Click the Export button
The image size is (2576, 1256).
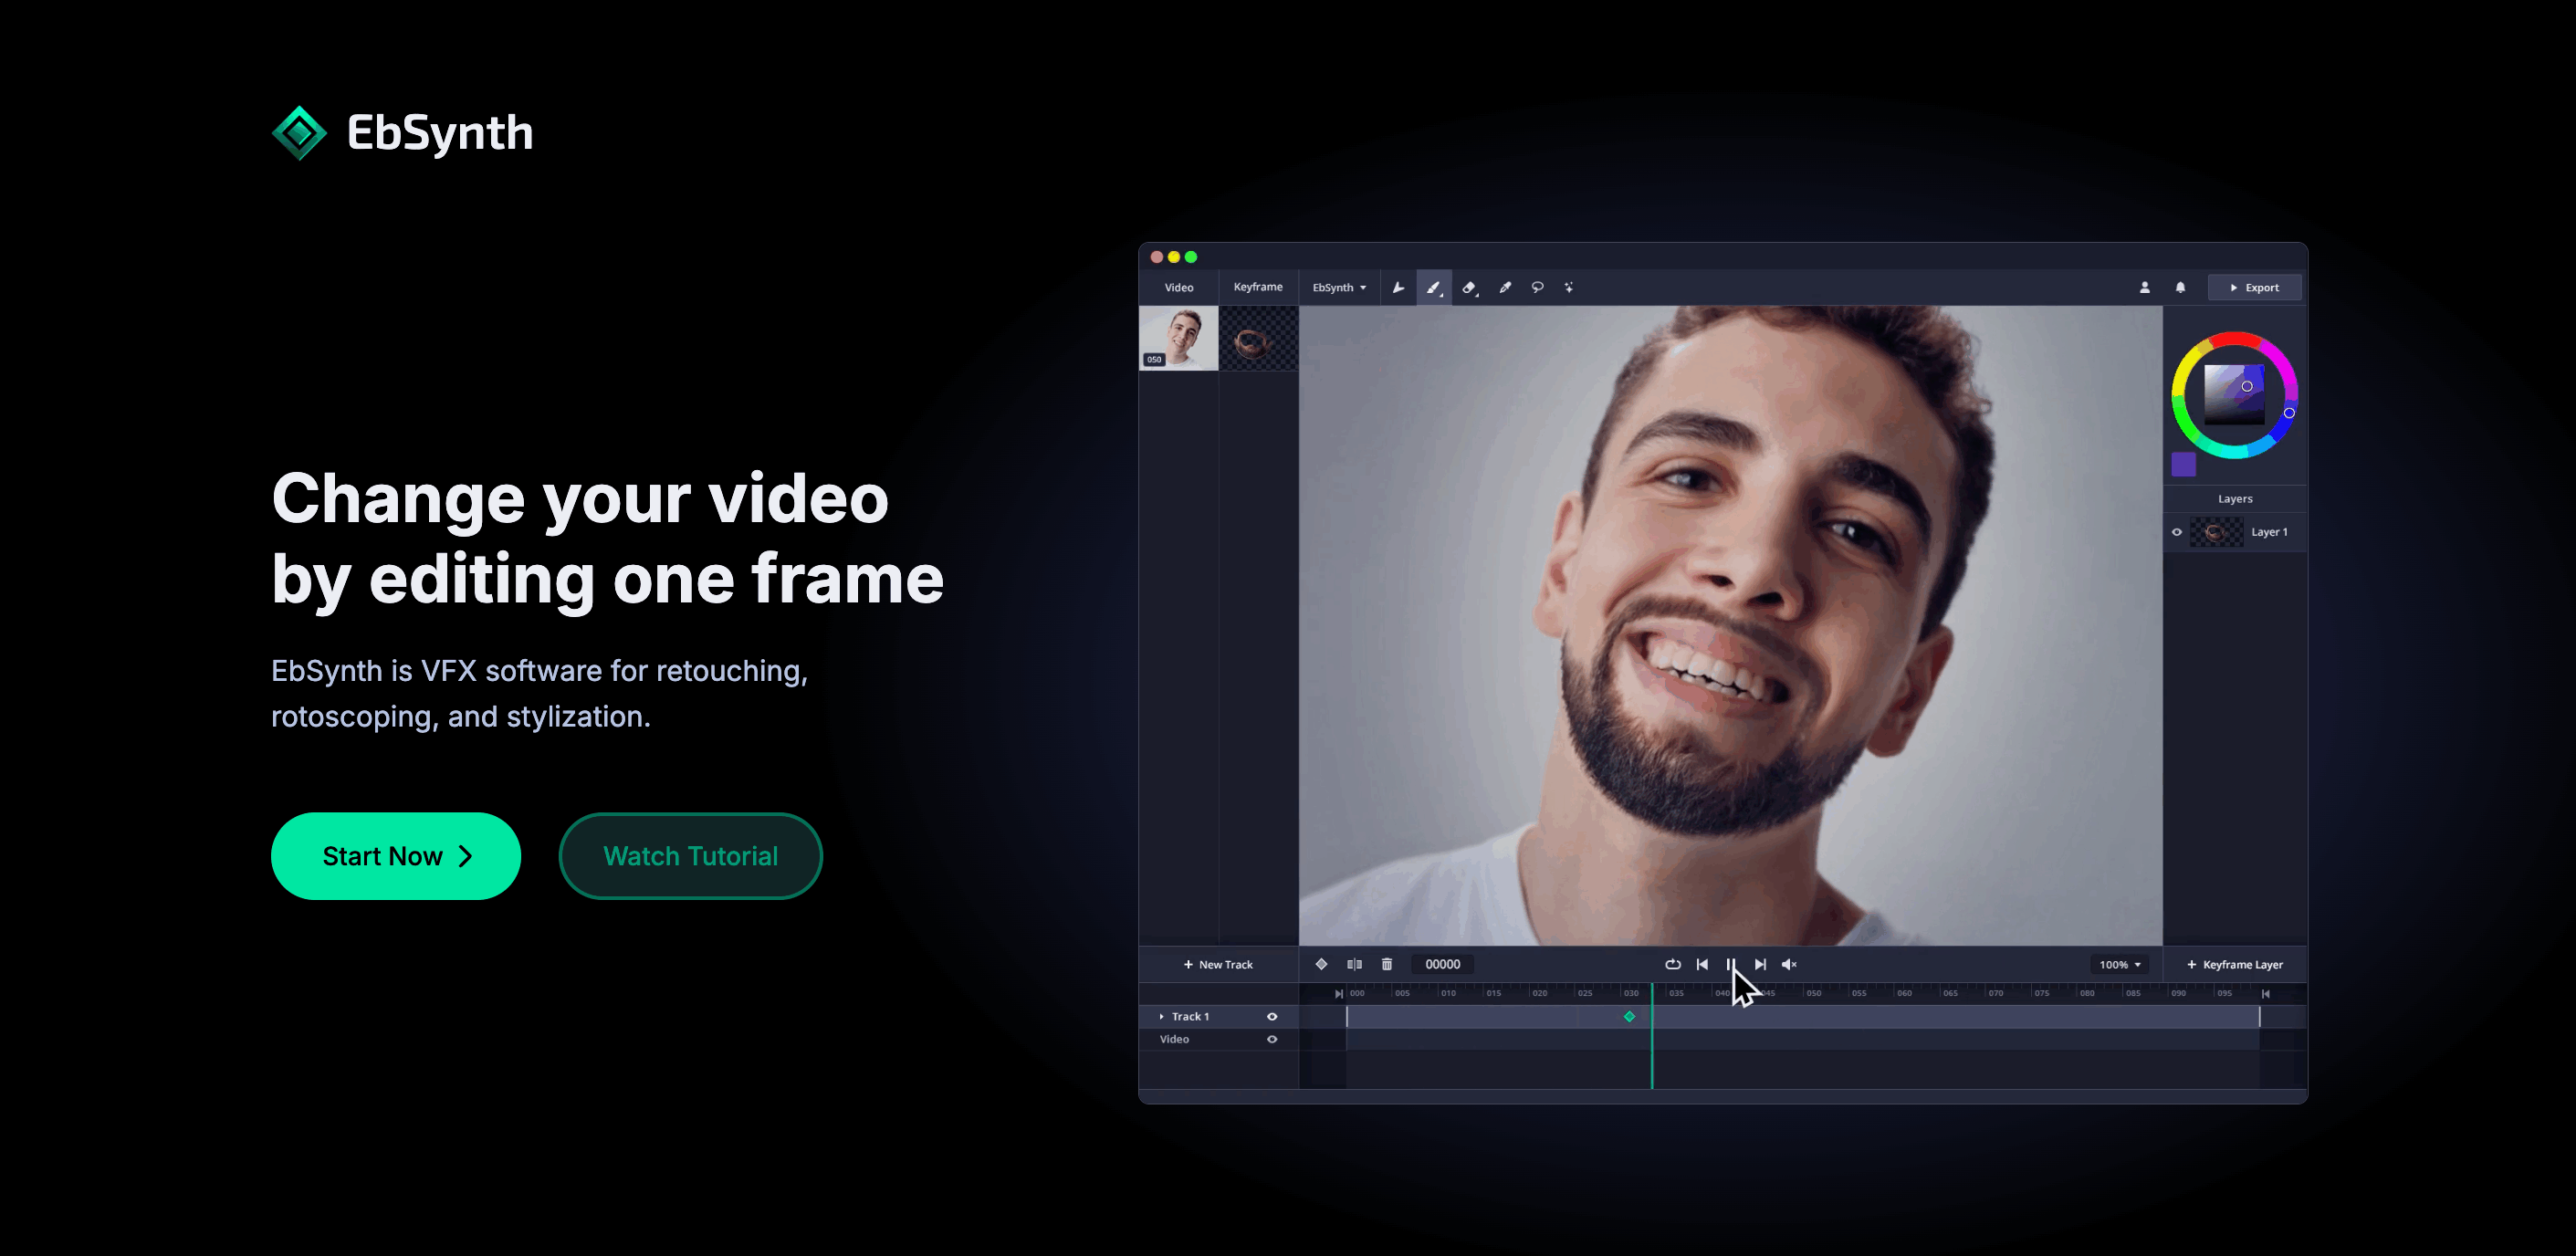pos(2254,288)
